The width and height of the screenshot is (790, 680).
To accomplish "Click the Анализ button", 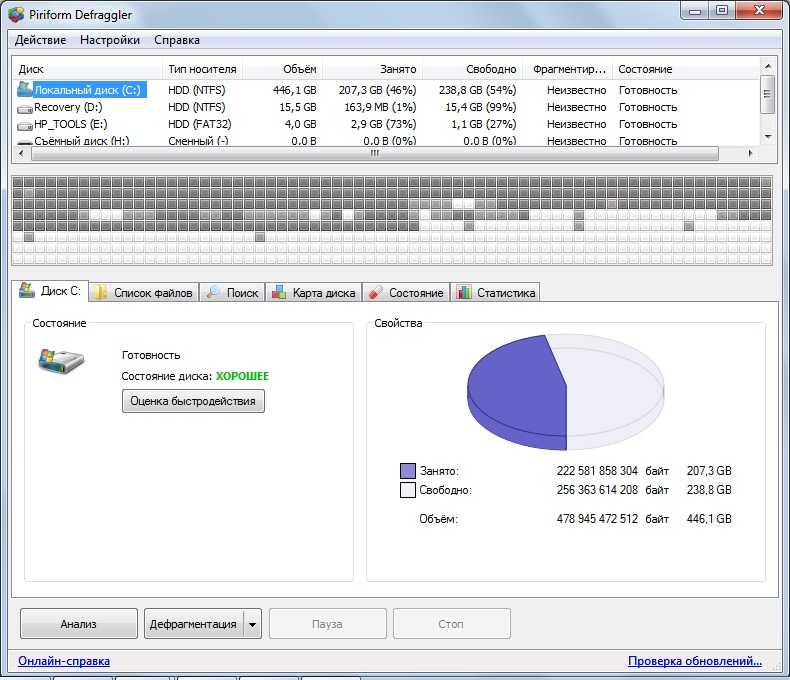I will point(79,624).
